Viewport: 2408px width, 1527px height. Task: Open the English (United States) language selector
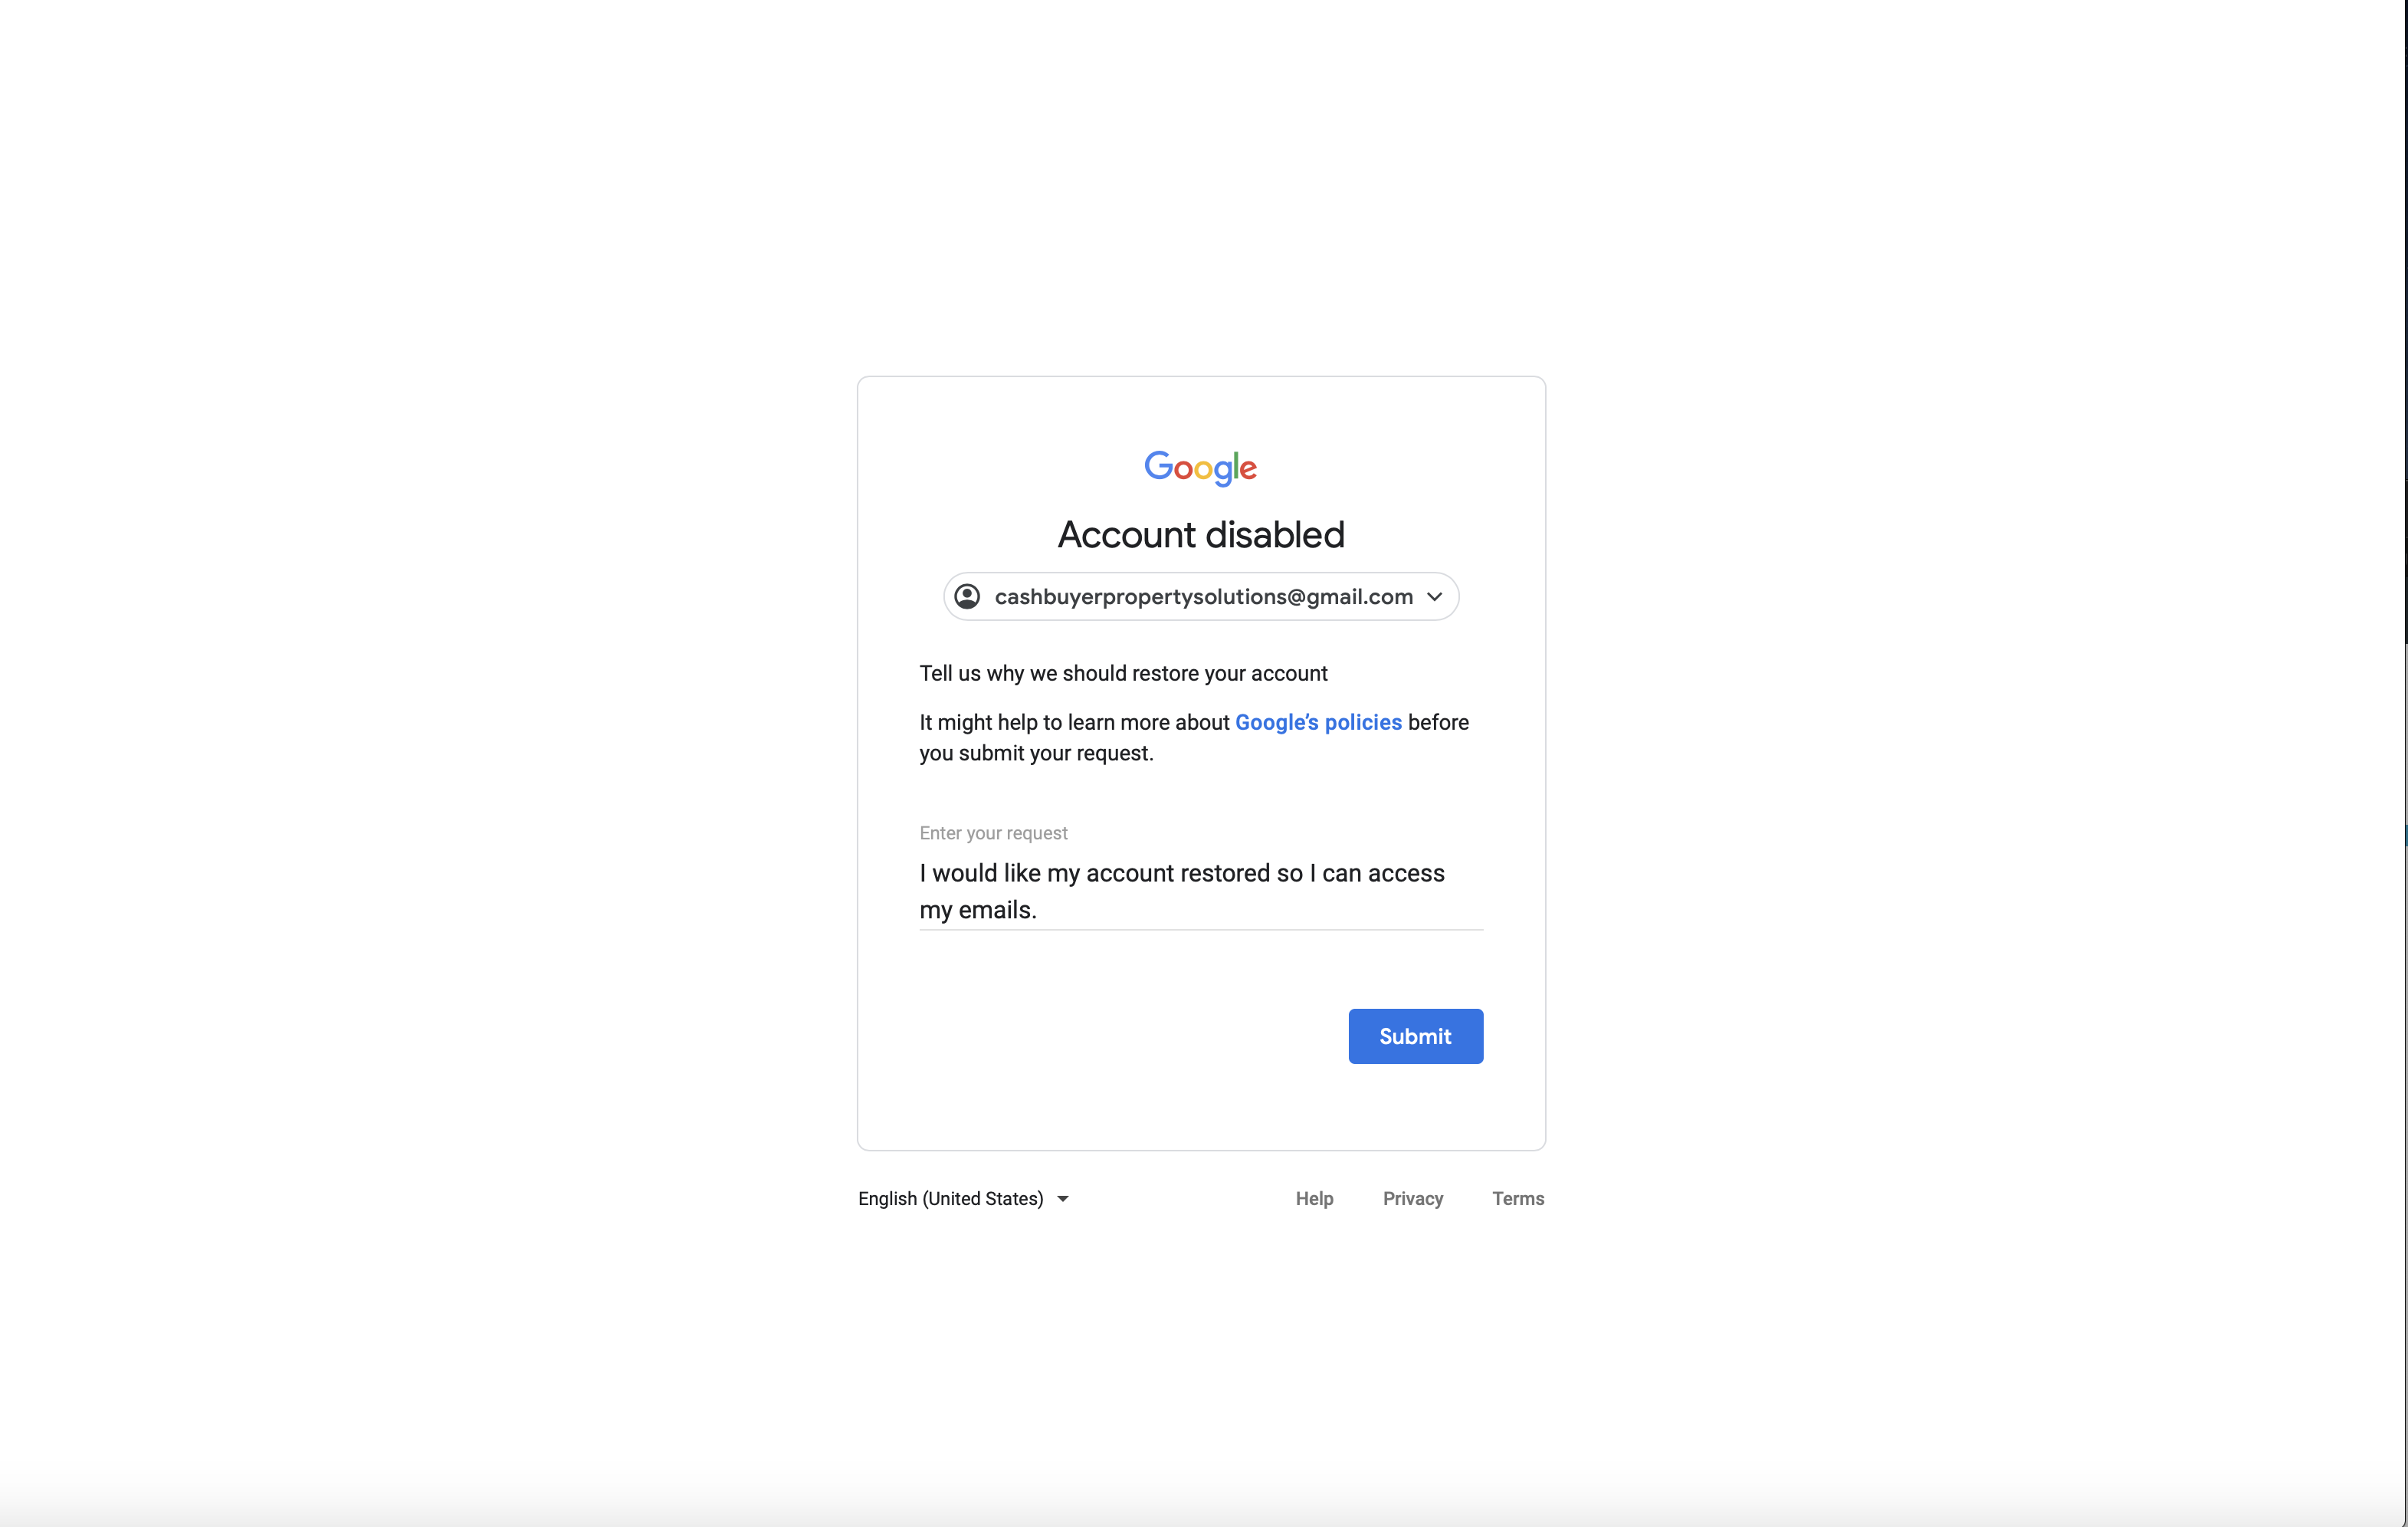[951, 1198]
